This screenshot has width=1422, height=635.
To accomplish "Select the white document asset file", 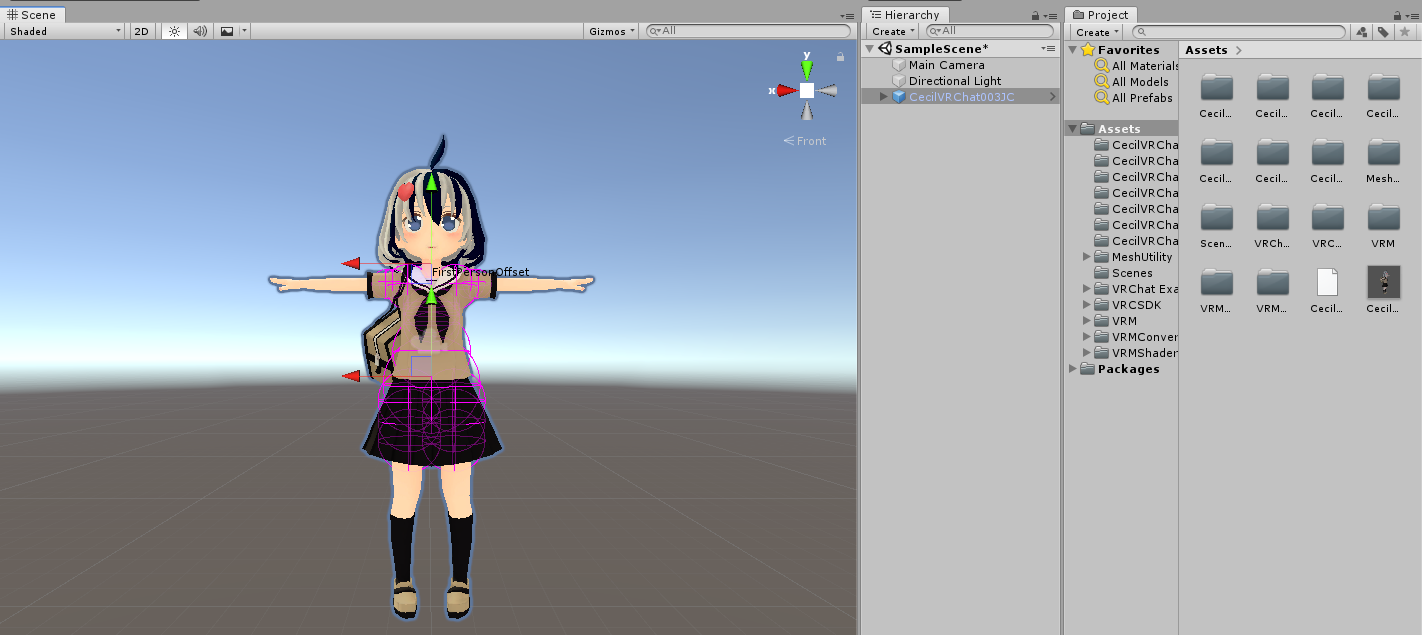I will [x=1327, y=283].
